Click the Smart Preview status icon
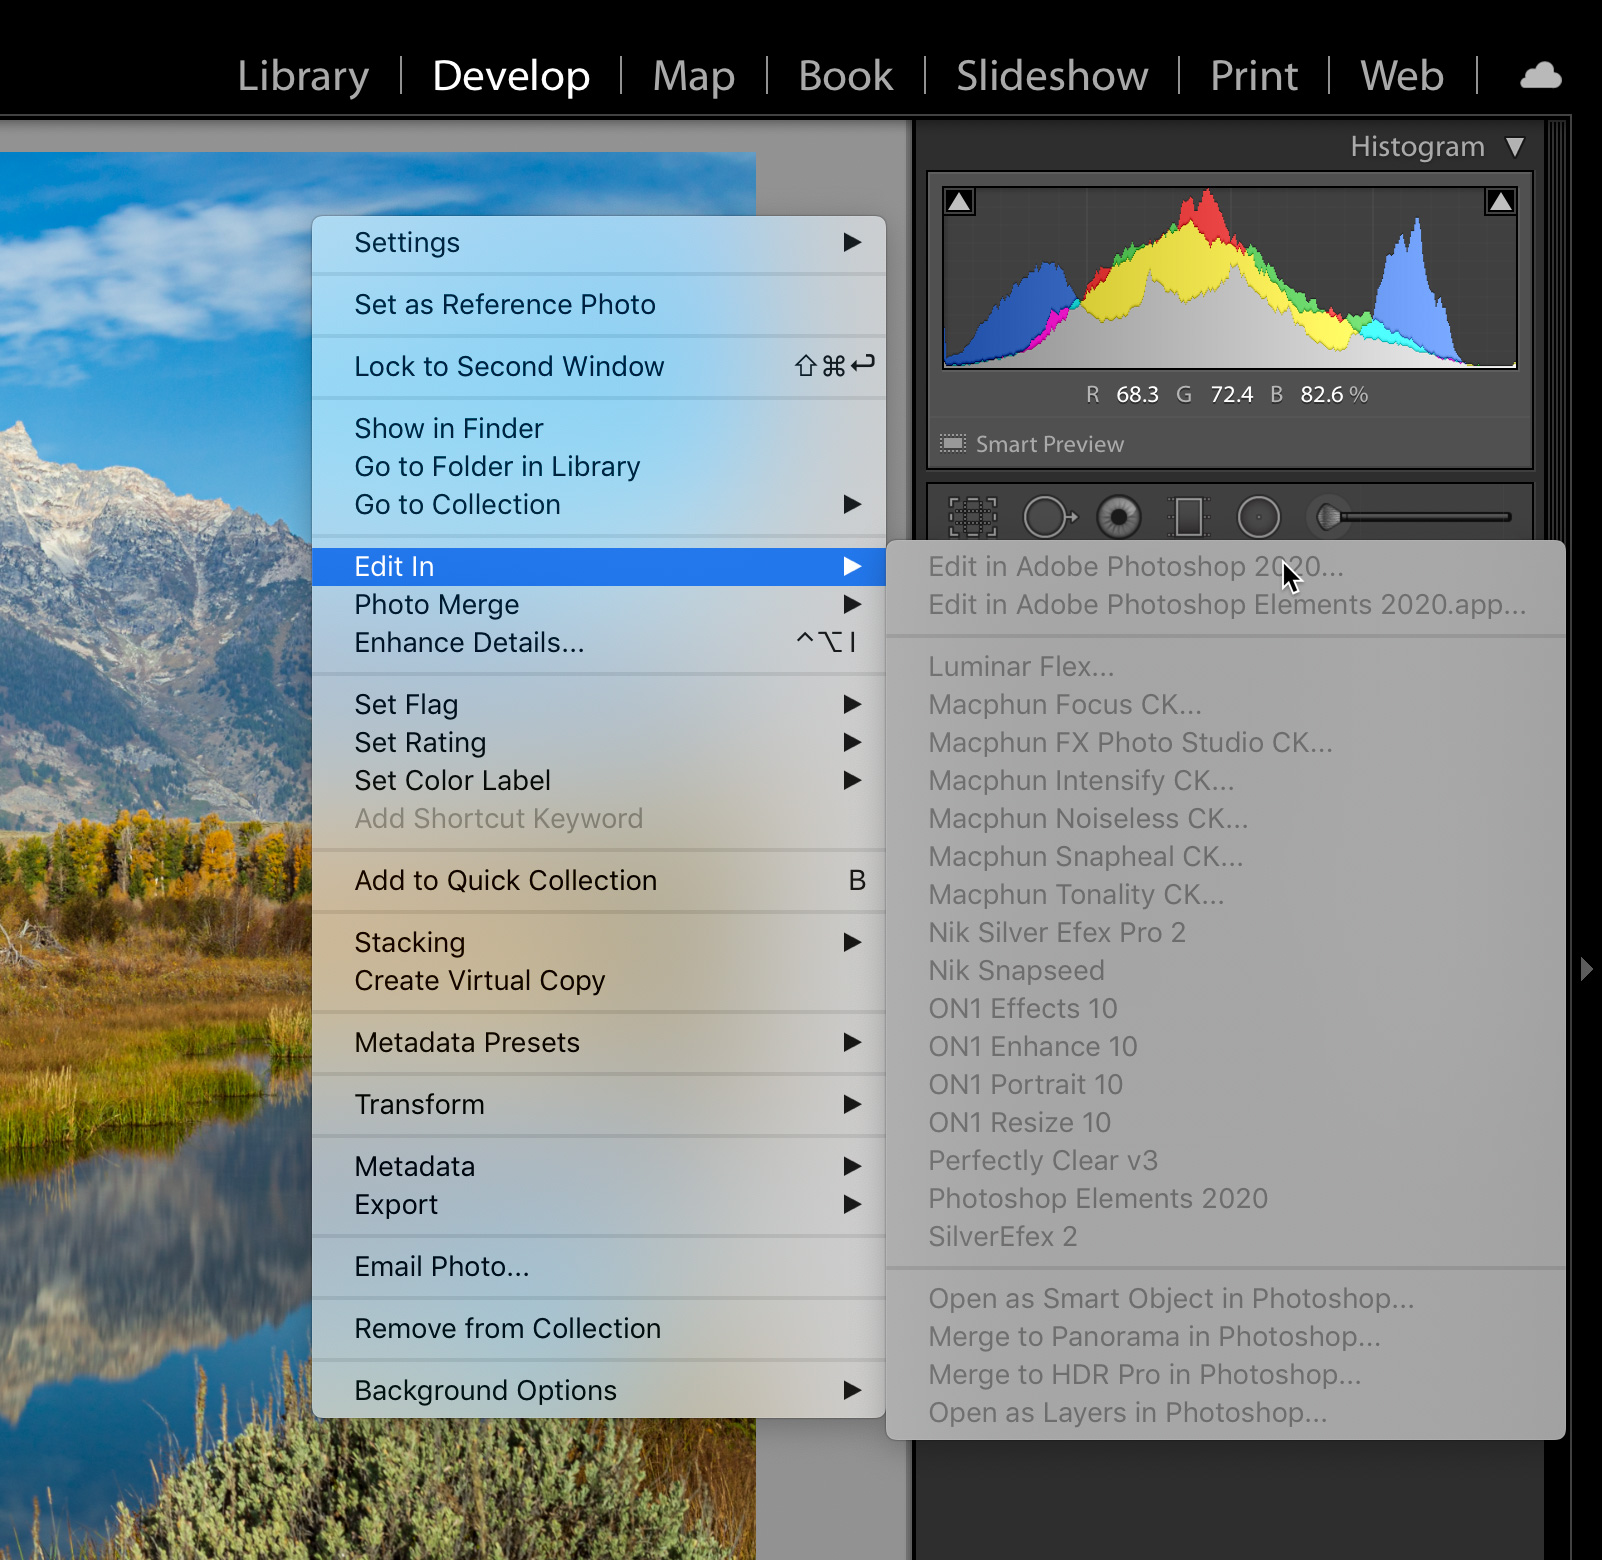Screen dimensions: 1602x1560 (x=954, y=442)
